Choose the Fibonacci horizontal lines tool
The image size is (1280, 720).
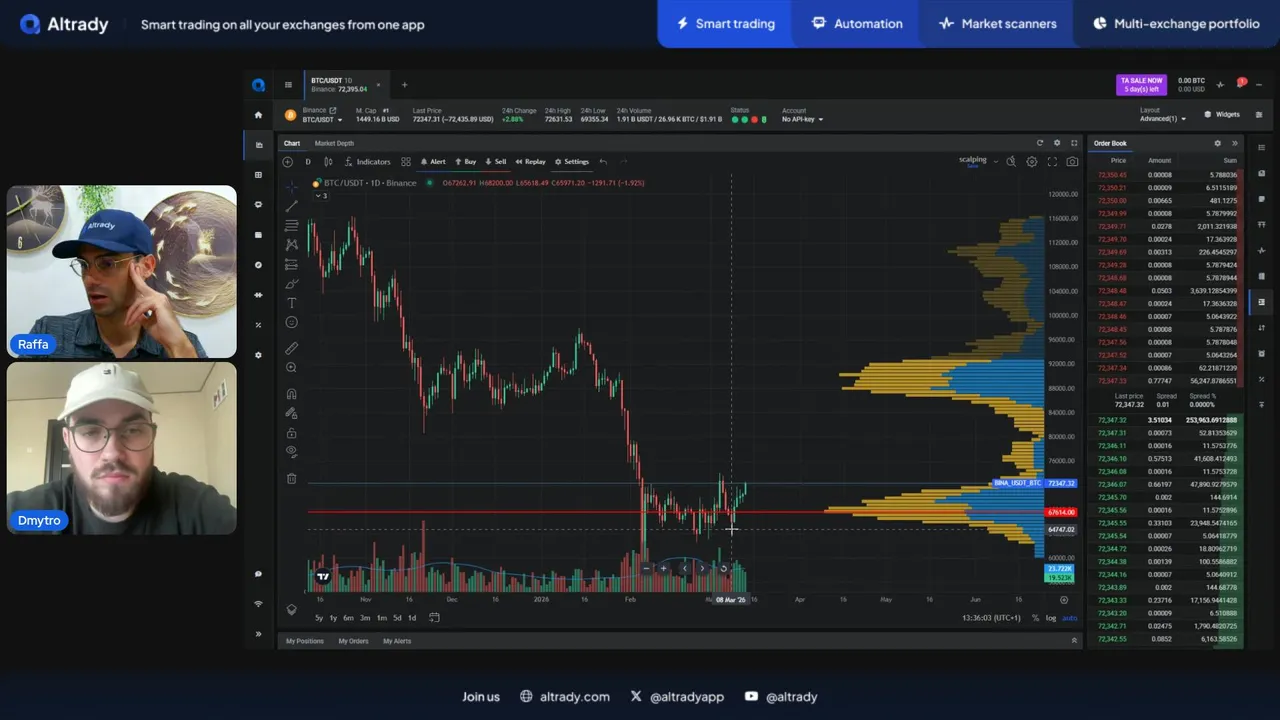(291, 225)
